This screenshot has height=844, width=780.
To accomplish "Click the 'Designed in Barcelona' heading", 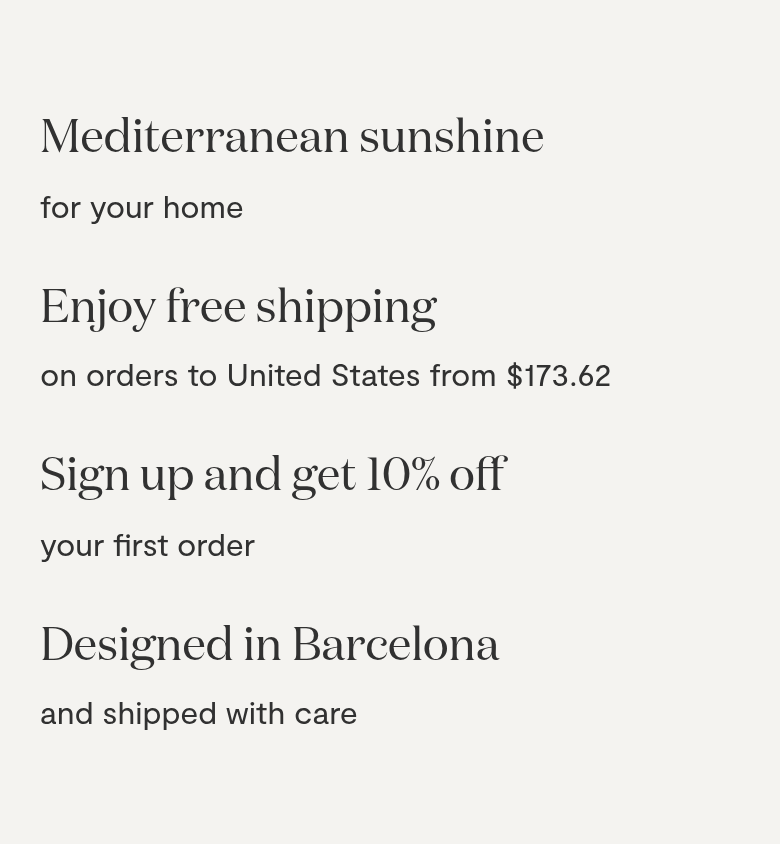I will click(270, 645).
